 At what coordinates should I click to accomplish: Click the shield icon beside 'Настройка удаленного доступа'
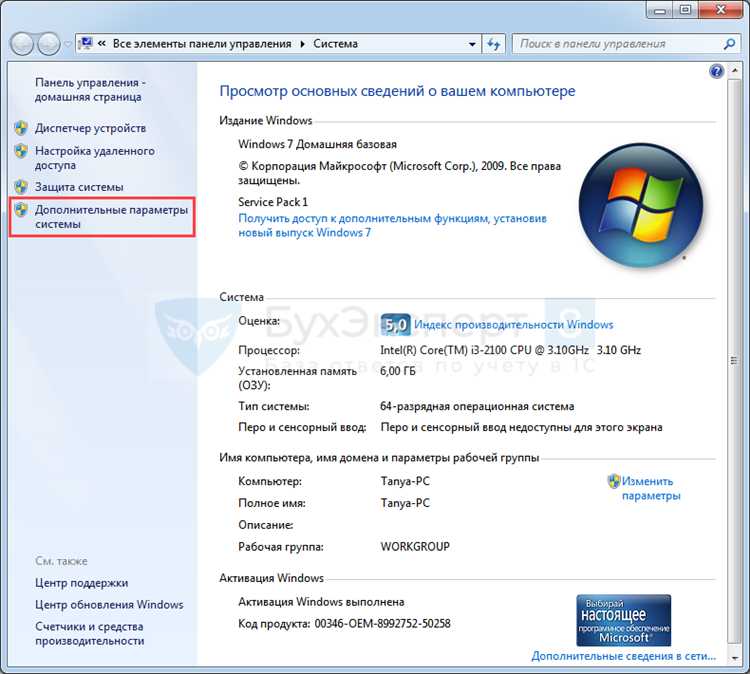21,151
